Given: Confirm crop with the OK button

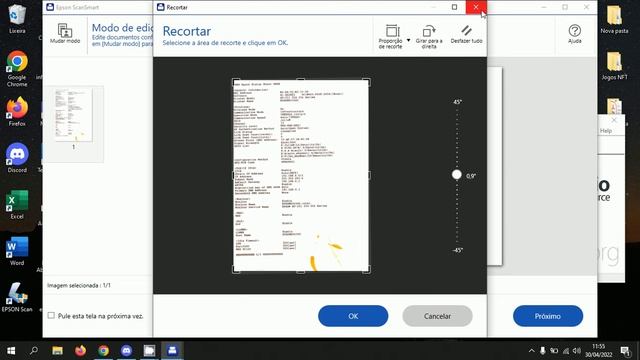Looking at the screenshot, I should (x=353, y=316).
